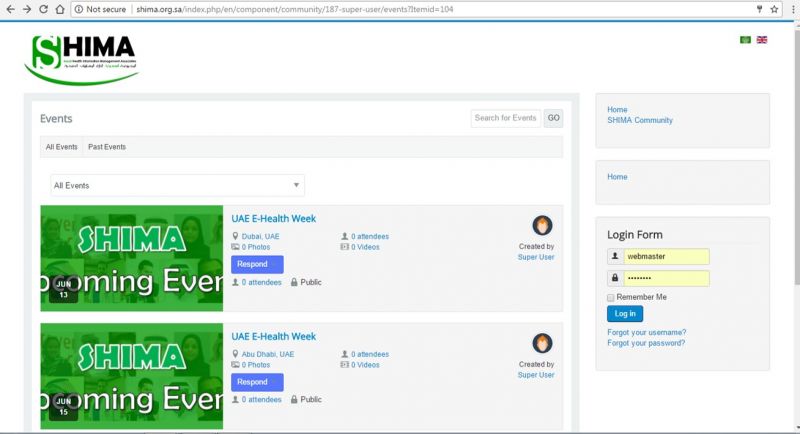Click the password lock icon in Login Form
The height and width of the screenshot is (434, 800).
point(615,278)
